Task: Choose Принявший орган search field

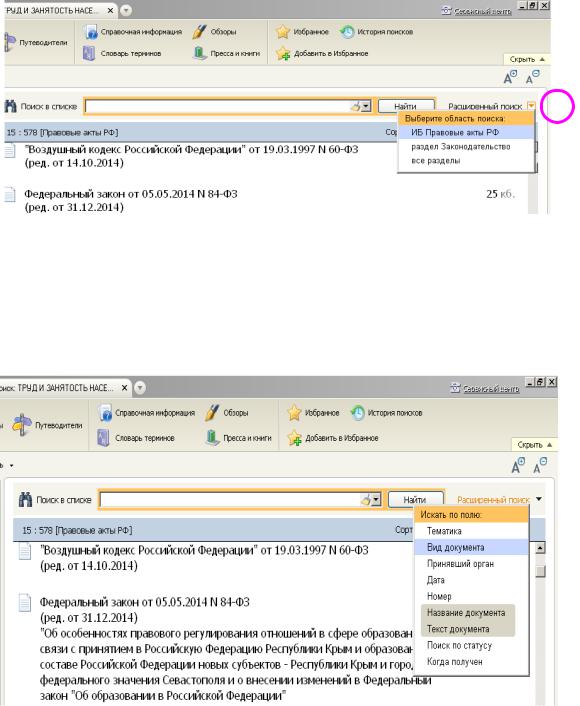Action: 471,564
